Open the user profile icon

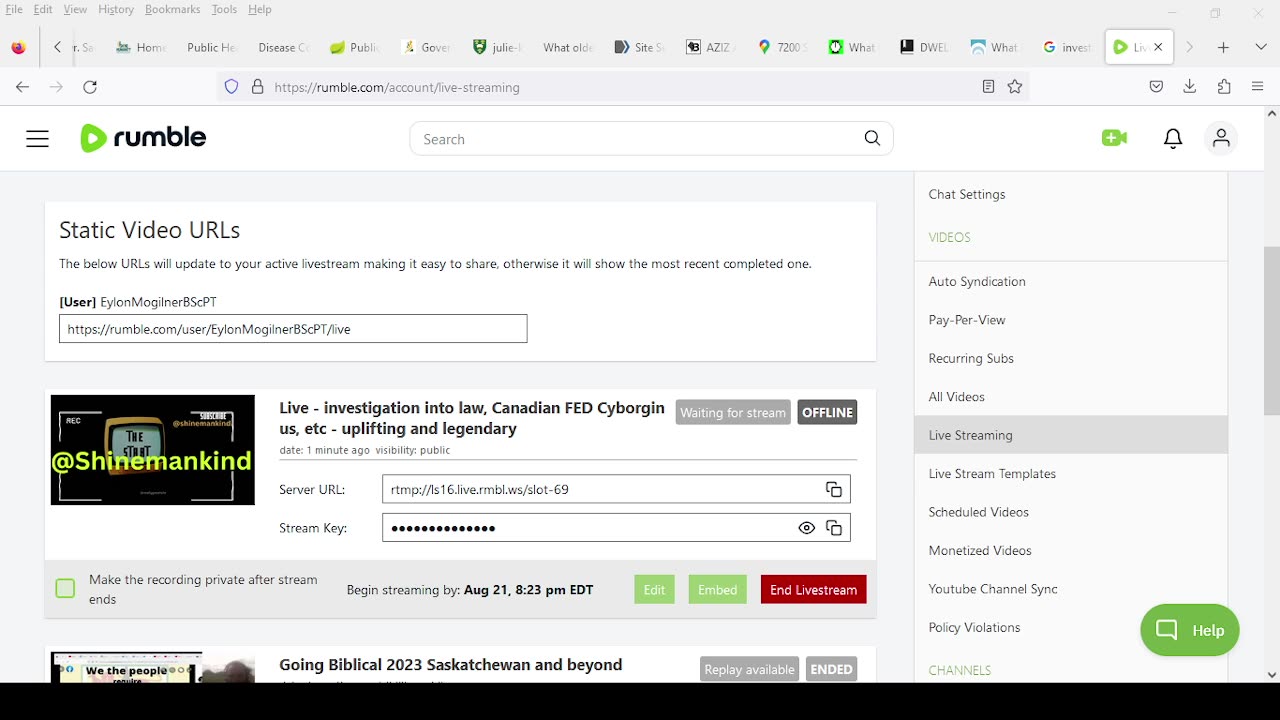(1221, 138)
